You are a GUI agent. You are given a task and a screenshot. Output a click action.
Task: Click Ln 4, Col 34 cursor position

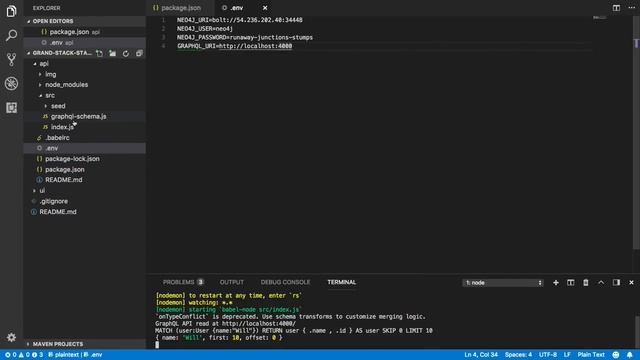(481, 355)
